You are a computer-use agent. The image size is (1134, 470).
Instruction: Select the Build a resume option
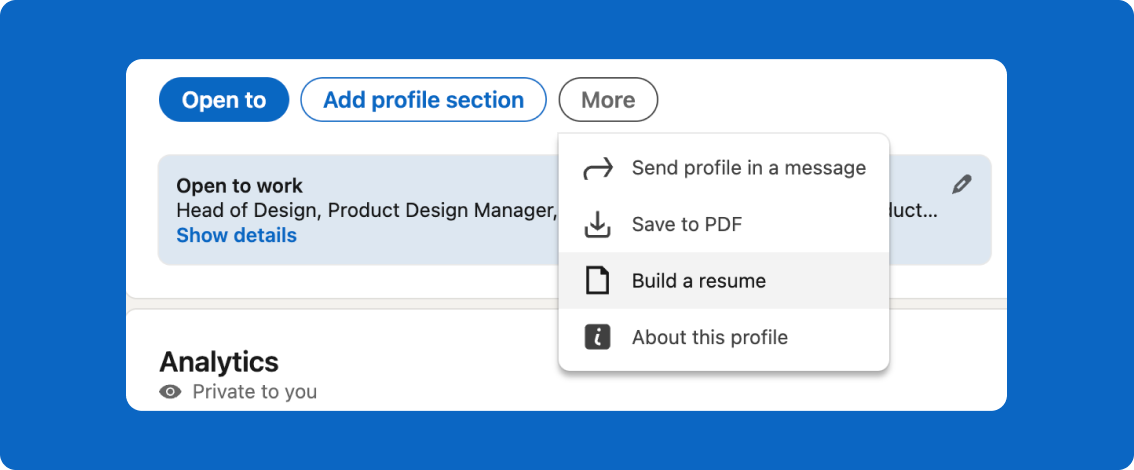698,281
